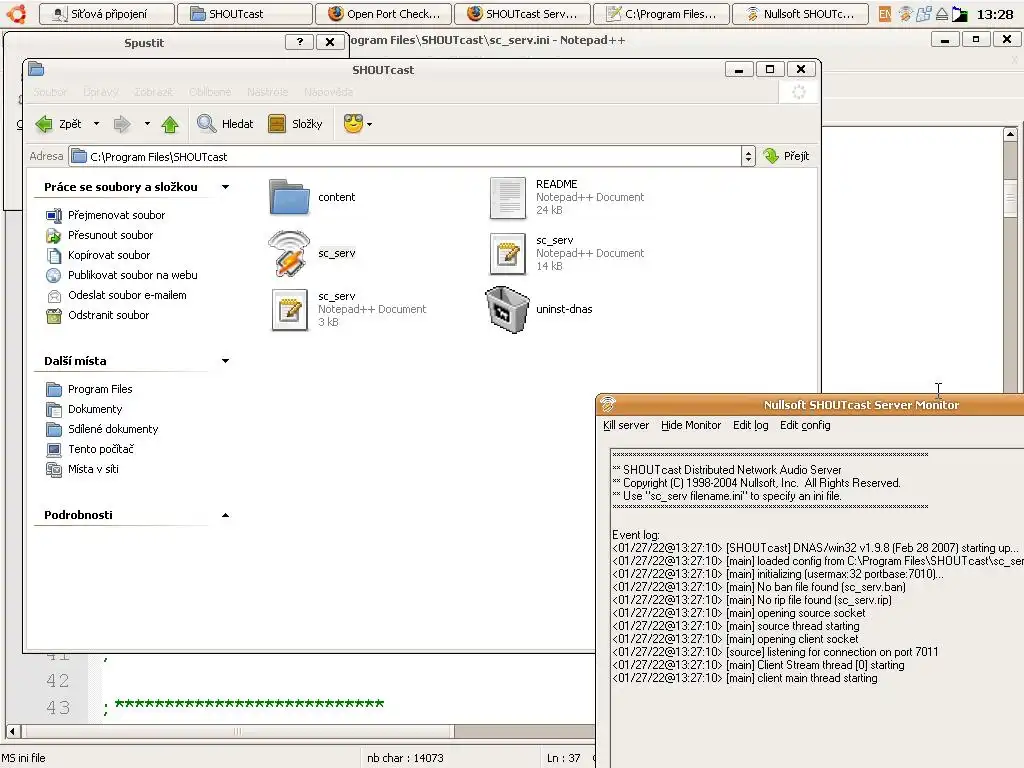Image resolution: width=1024 pixels, height=768 pixels.
Task: Open the address bar dropdown stepper
Action: click(748, 156)
